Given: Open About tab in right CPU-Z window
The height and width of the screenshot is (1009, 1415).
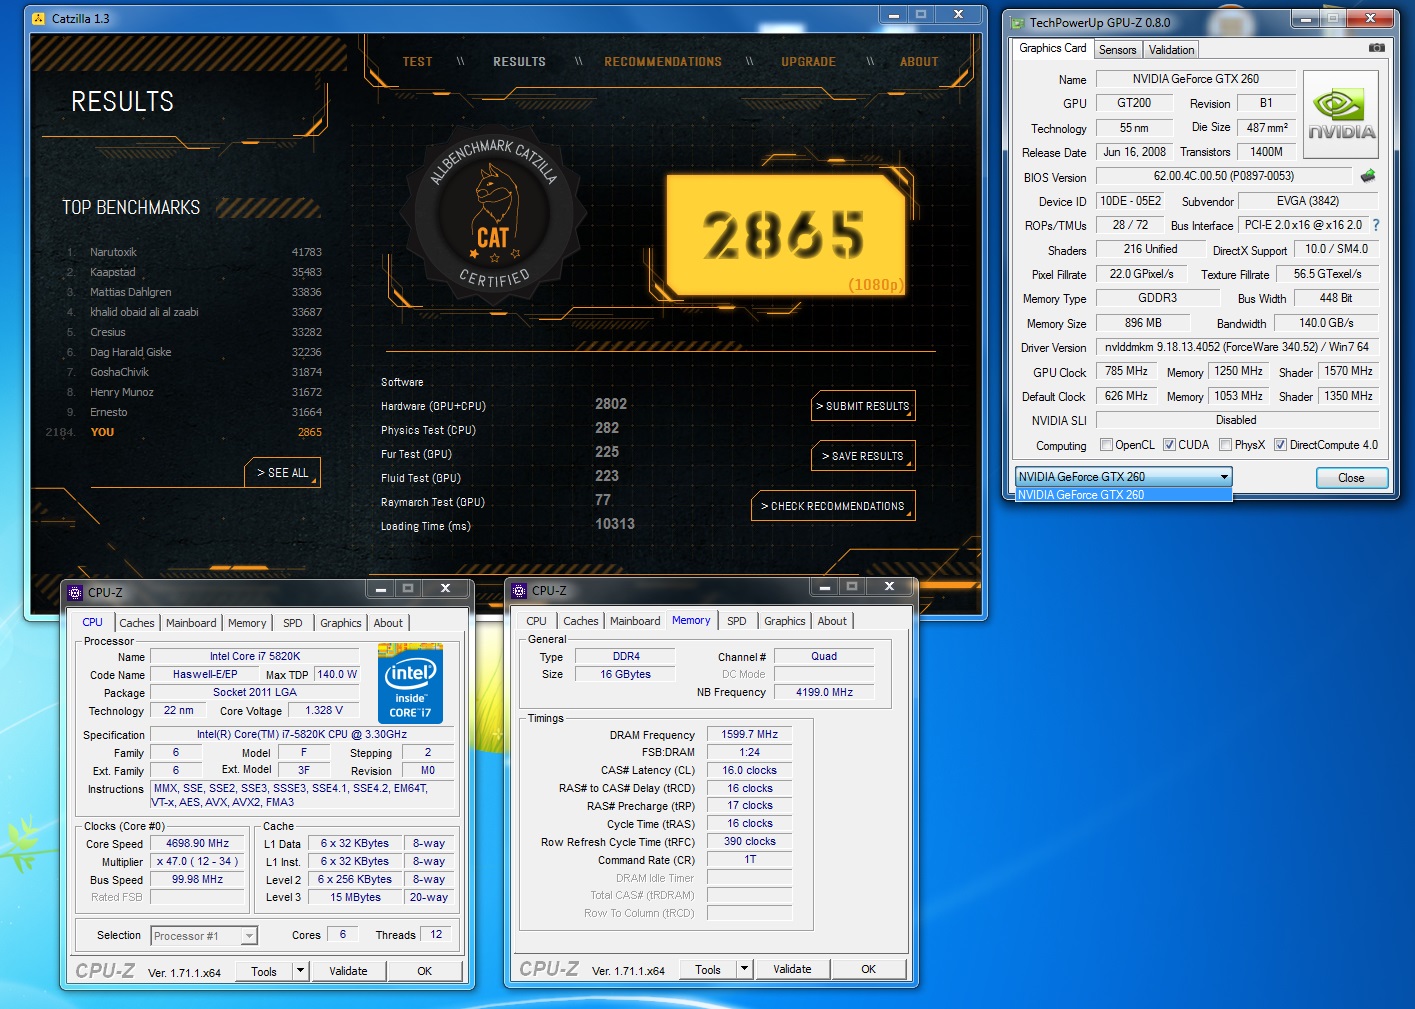Looking at the screenshot, I should click(x=832, y=621).
